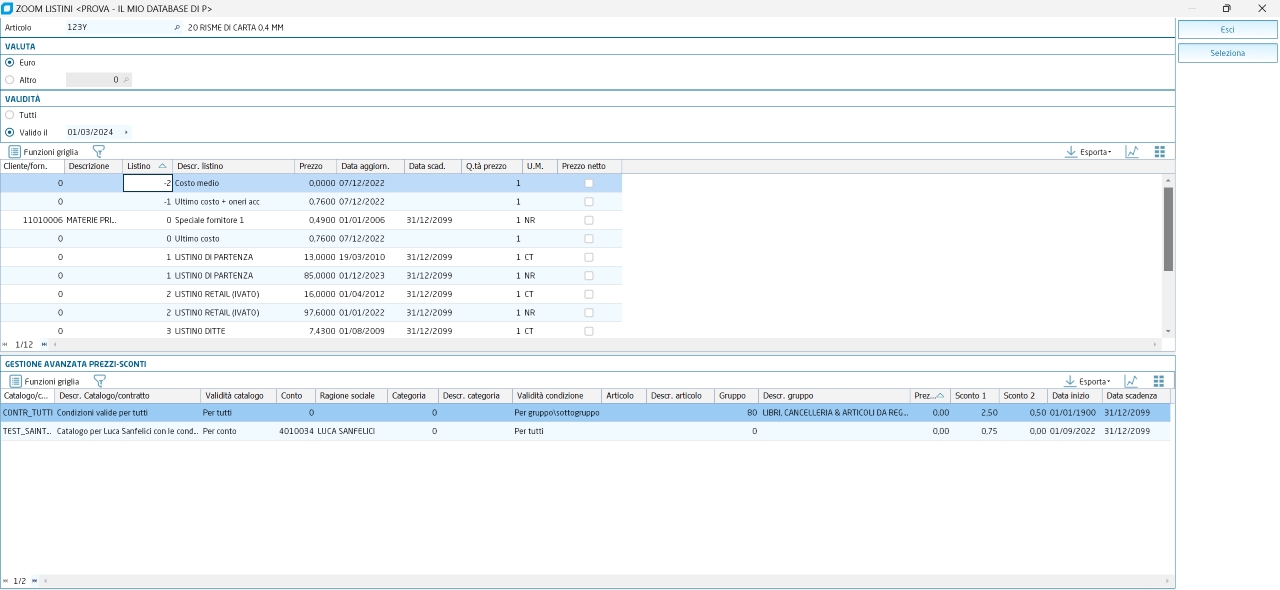Click the search magnifier next to Articolo field
Screen dimensions: 1280x590
click(177, 28)
